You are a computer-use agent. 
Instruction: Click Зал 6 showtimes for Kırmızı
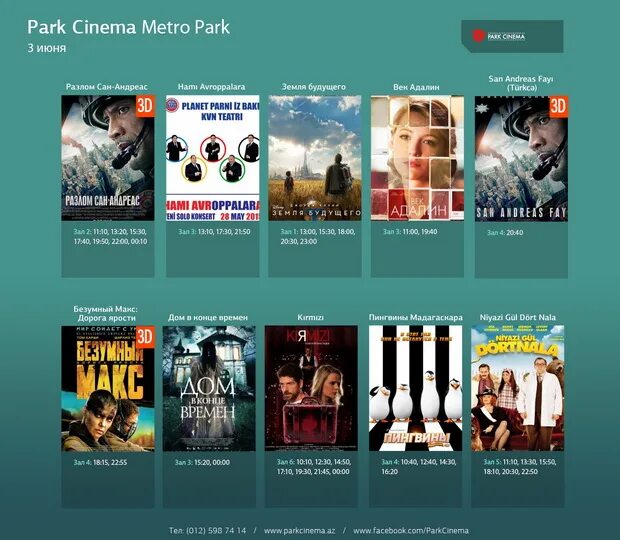point(313,466)
